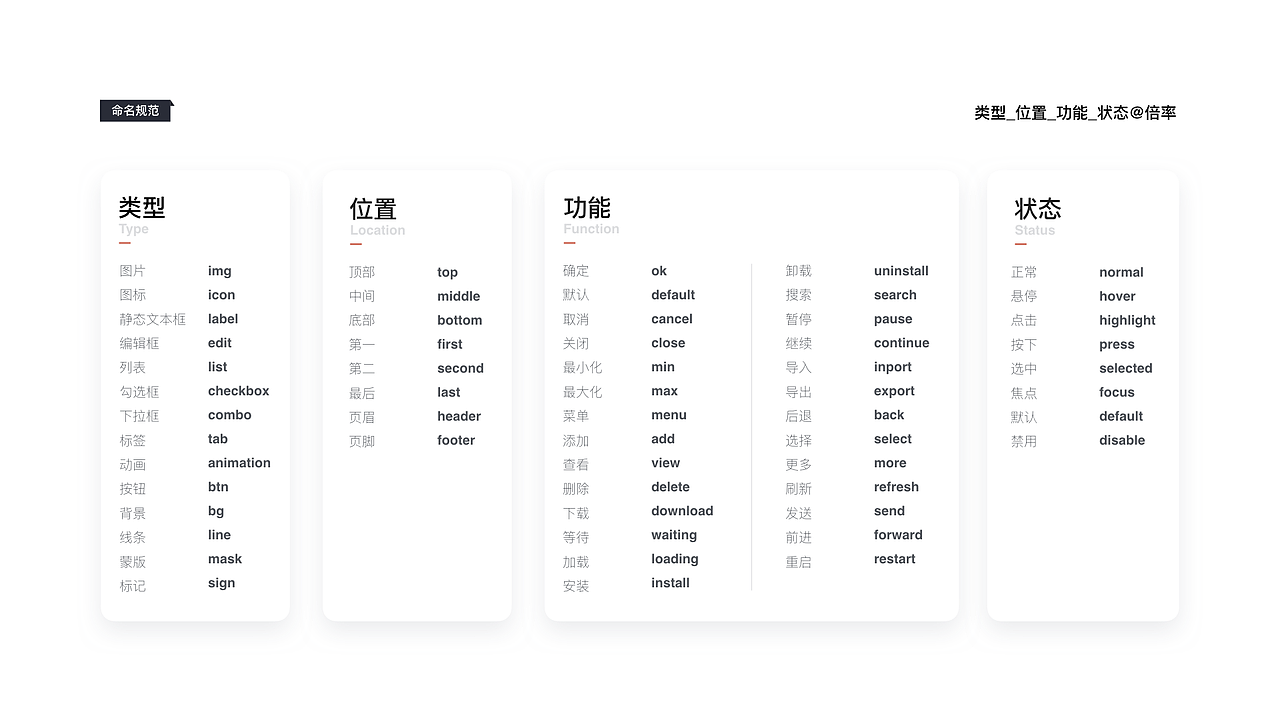Image resolution: width=1280 pixels, height=720 pixels.
Task: Click the 'mask' entry
Action: coord(225,559)
